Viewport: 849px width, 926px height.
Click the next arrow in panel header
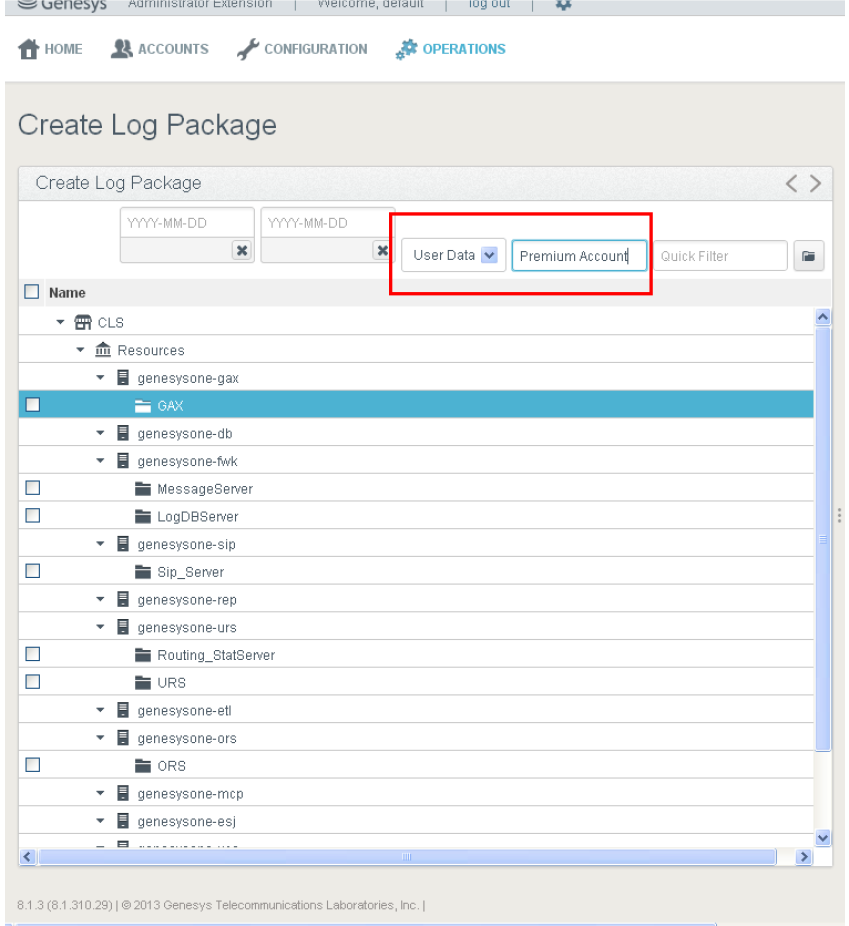[816, 183]
